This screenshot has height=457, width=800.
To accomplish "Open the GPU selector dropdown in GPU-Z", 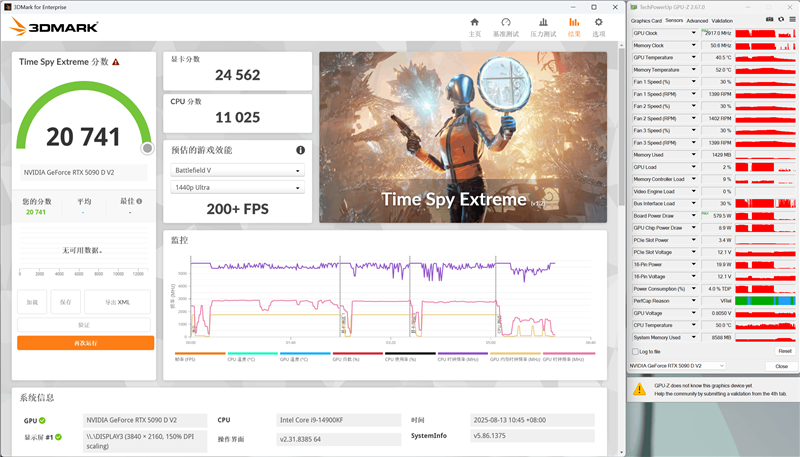I will 677,366.
